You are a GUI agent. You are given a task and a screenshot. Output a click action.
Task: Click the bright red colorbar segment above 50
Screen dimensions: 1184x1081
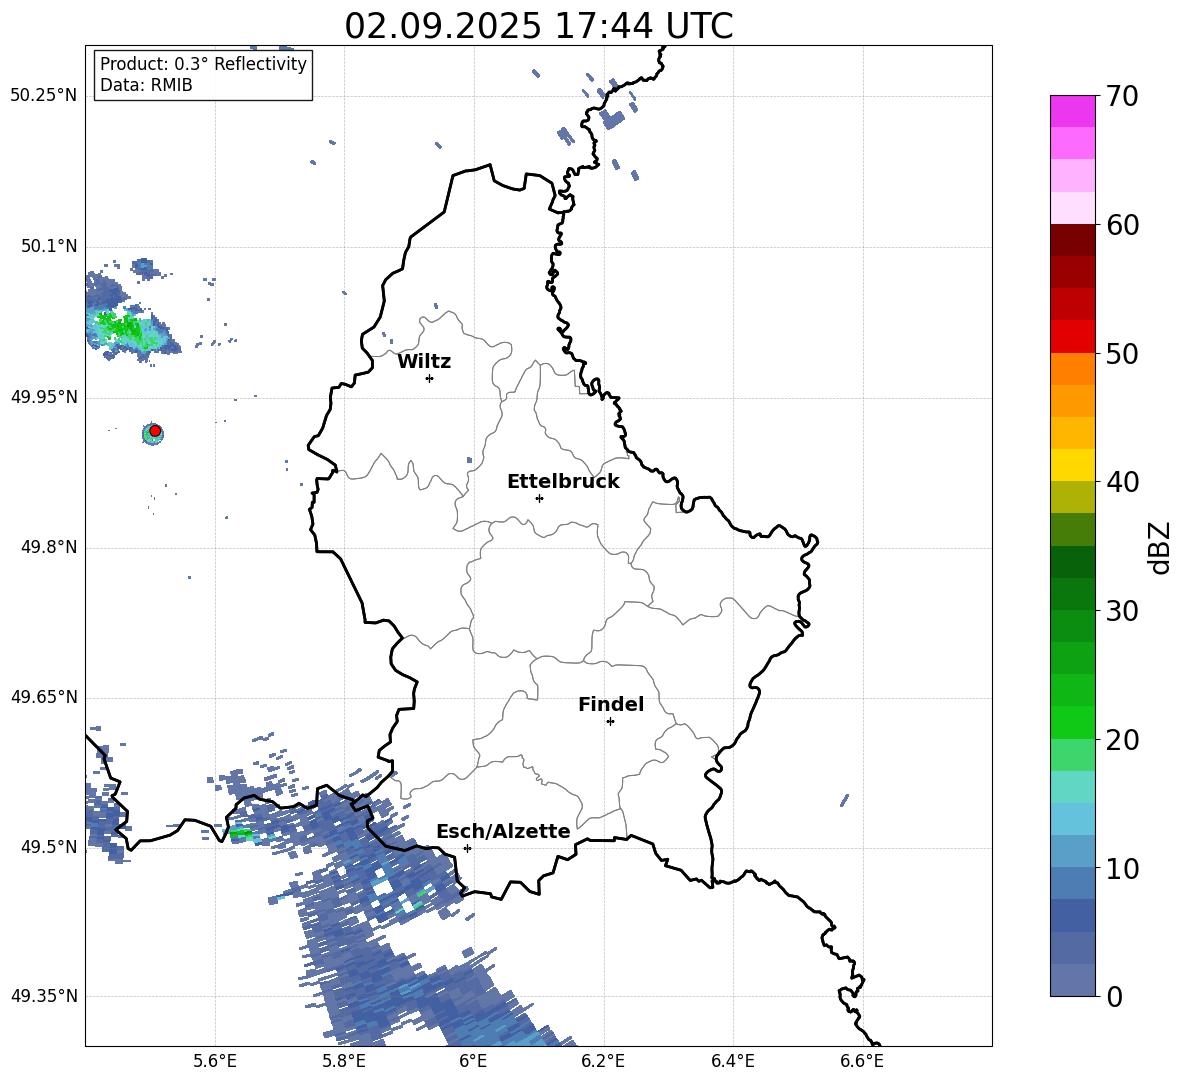1072,337
